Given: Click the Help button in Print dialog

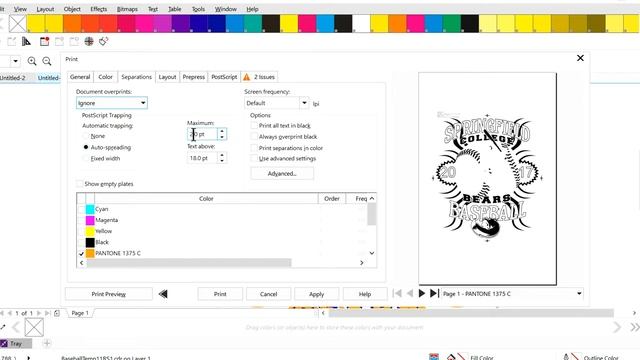Looking at the screenshot, I should pyautogui.click(x=365, y=294).
